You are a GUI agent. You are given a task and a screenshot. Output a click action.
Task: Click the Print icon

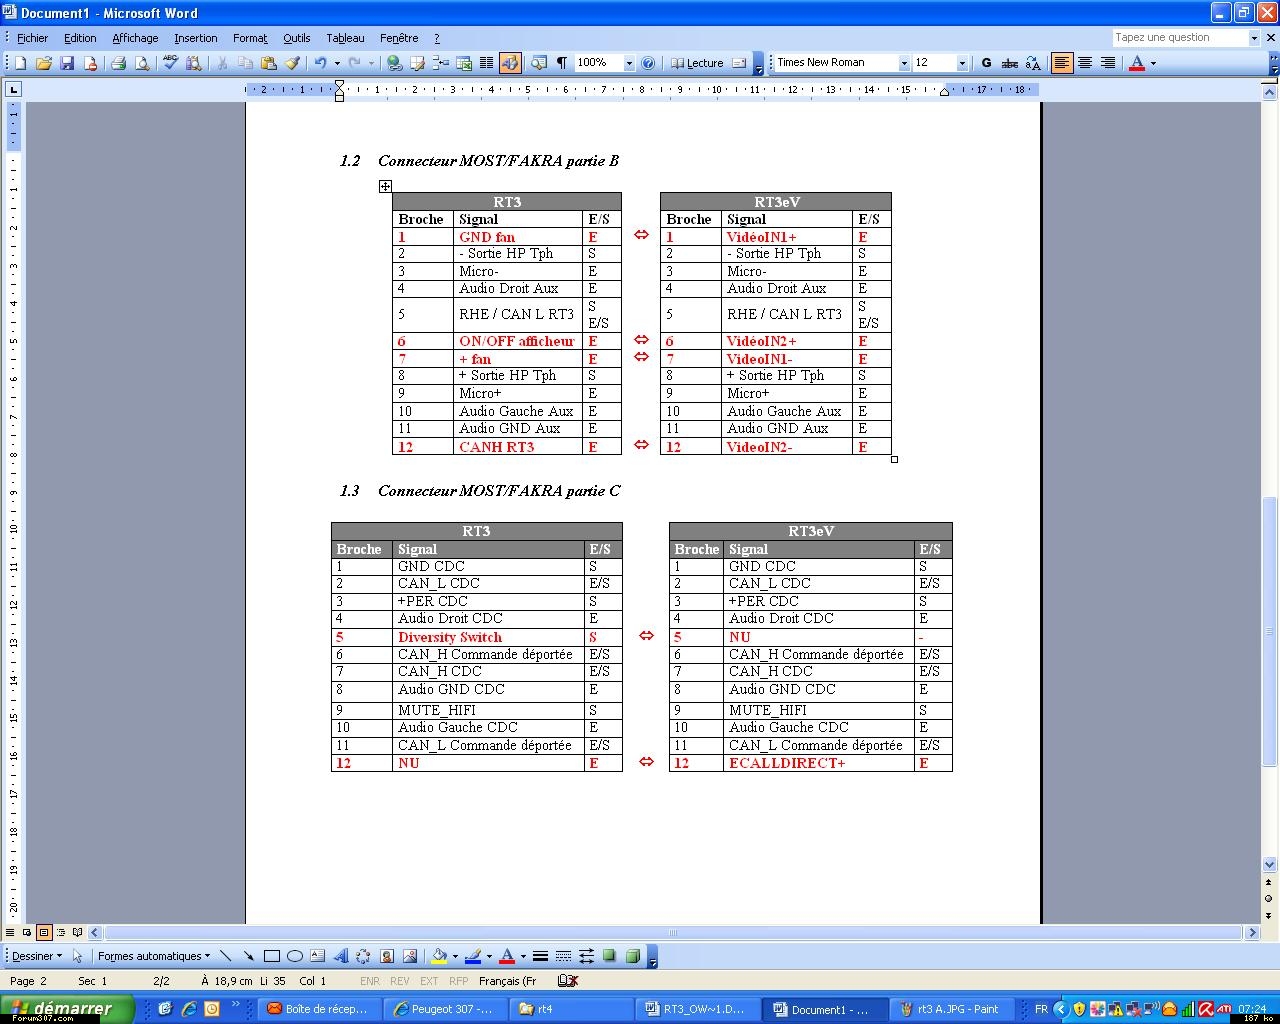(118, 63)
